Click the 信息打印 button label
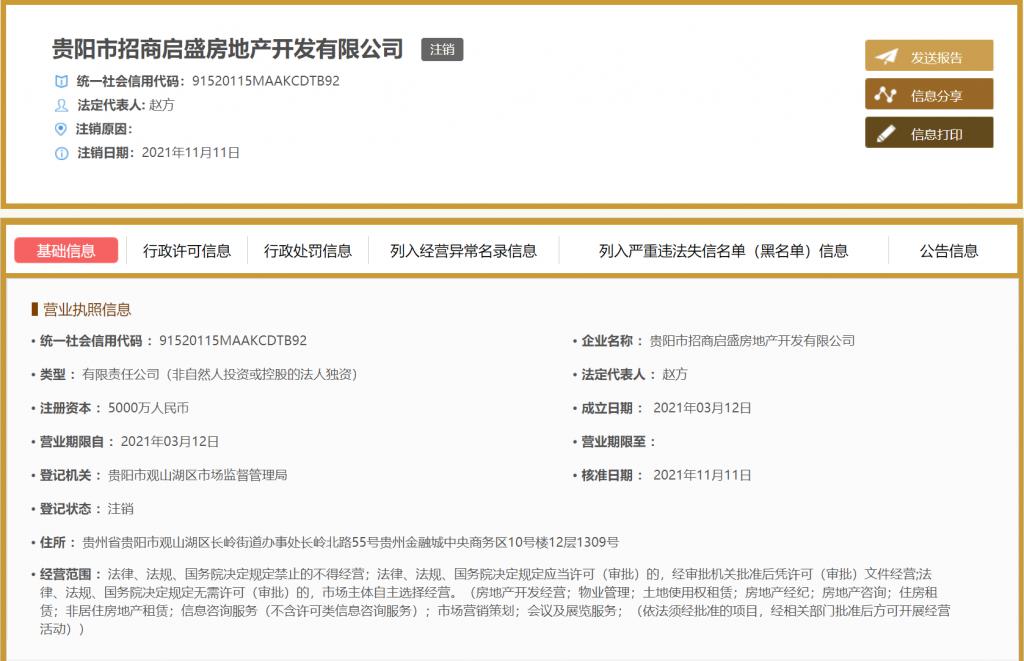Screen dimensions: 1024x661 [936, 135]
